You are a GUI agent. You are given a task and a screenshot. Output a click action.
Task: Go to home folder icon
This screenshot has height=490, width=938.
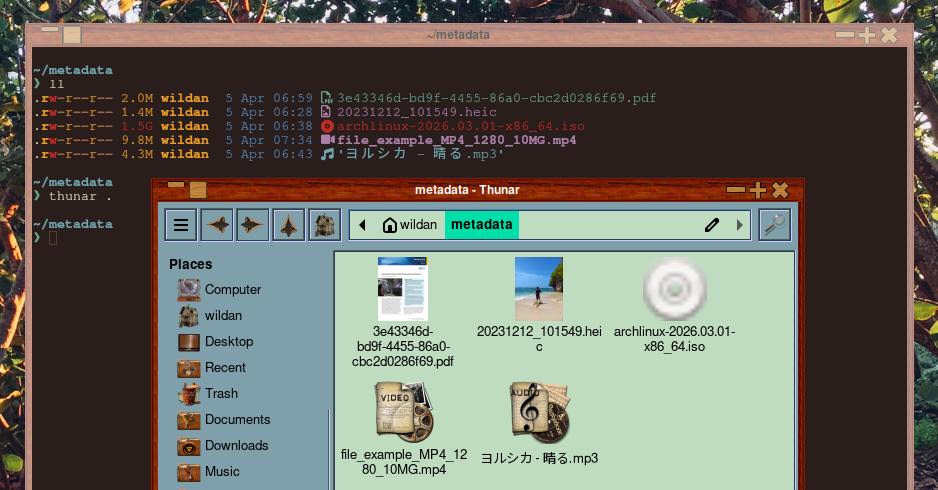[x=324, y=225]
